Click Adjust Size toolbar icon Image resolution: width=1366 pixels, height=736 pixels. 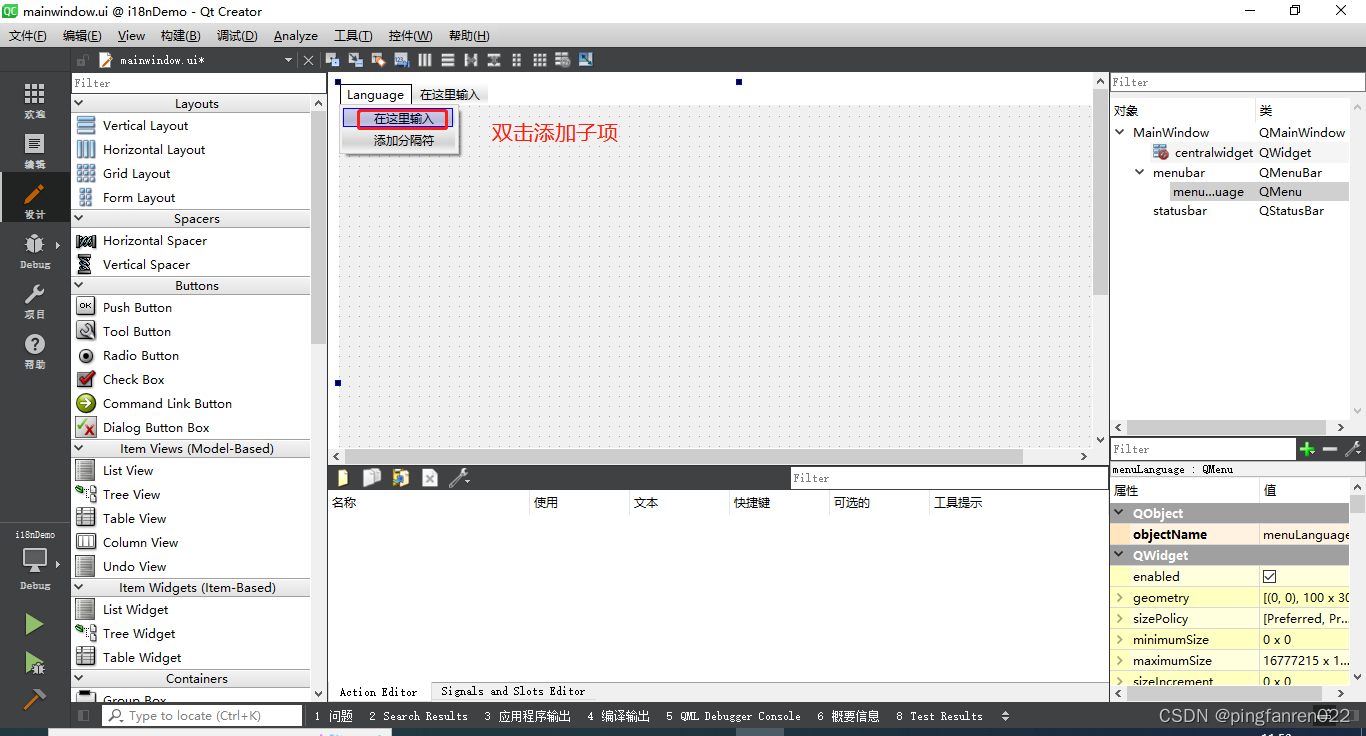(585, 60)
